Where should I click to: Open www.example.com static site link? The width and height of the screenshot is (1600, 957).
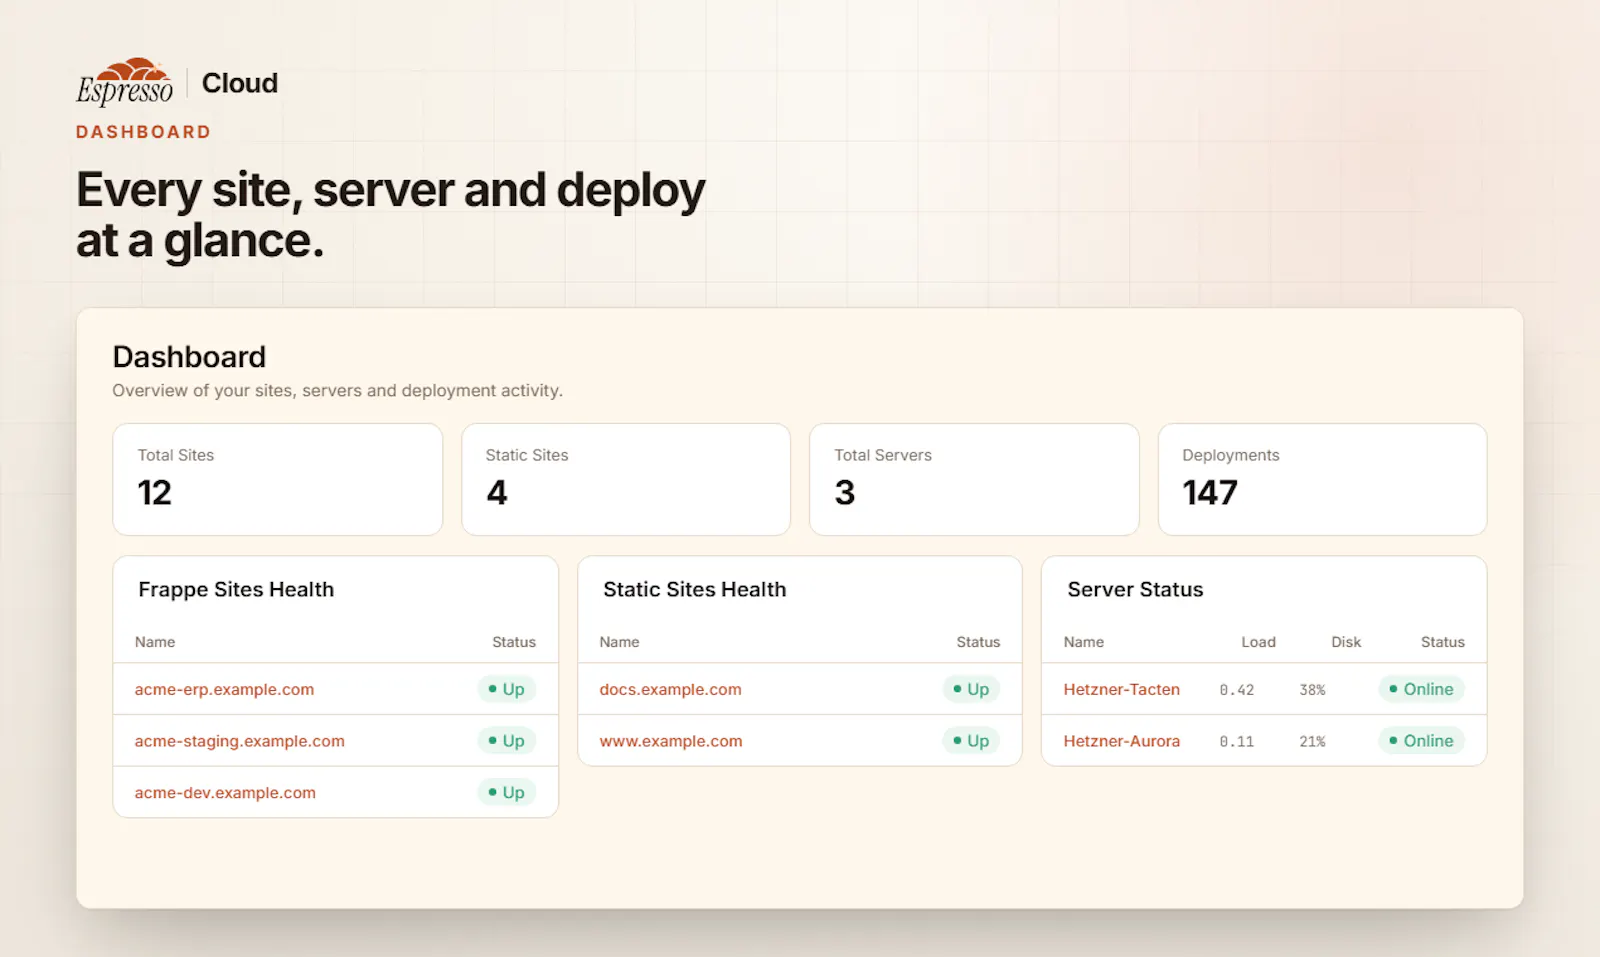point(670,741)
